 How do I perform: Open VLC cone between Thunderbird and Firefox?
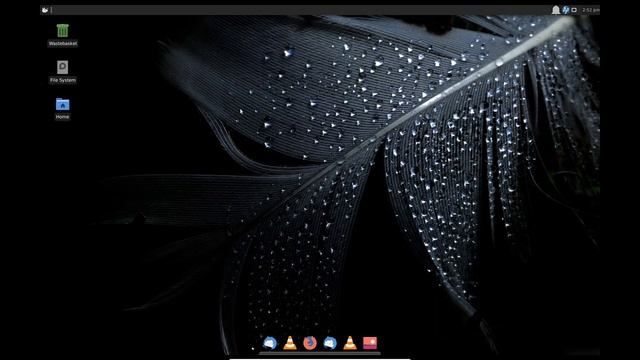[290, 343]
